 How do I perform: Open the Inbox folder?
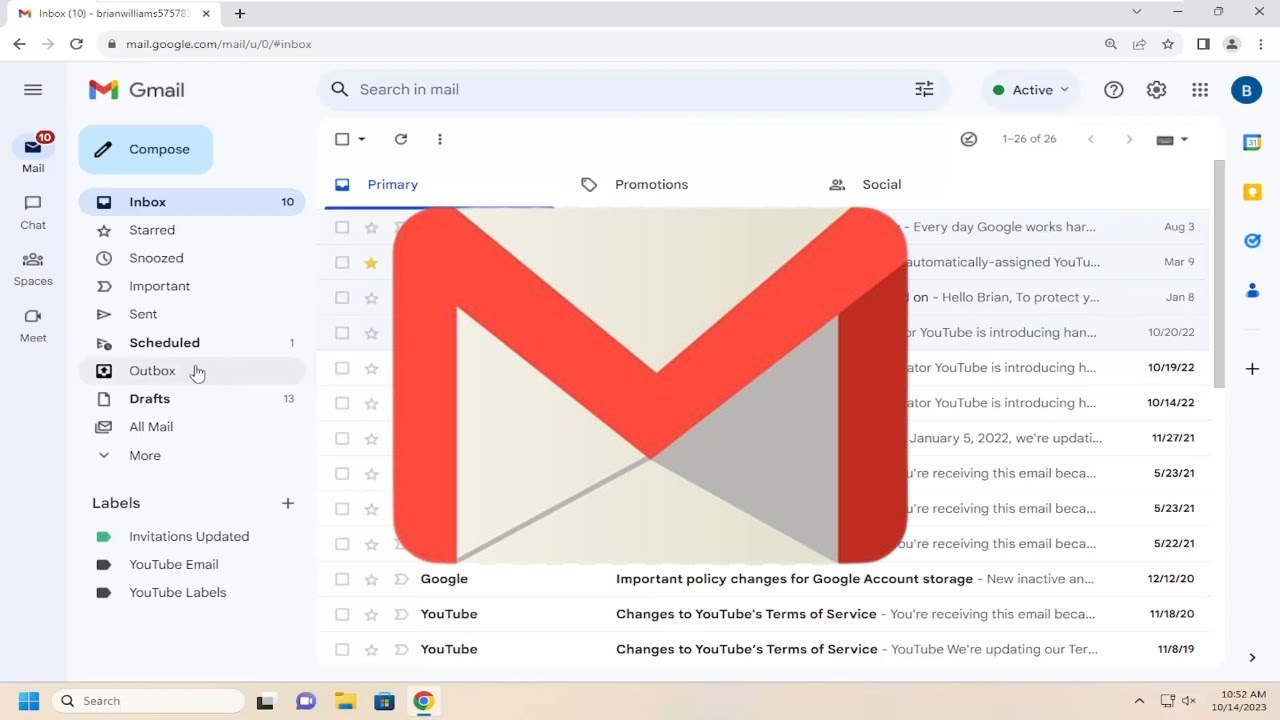[x=192, y=202]
